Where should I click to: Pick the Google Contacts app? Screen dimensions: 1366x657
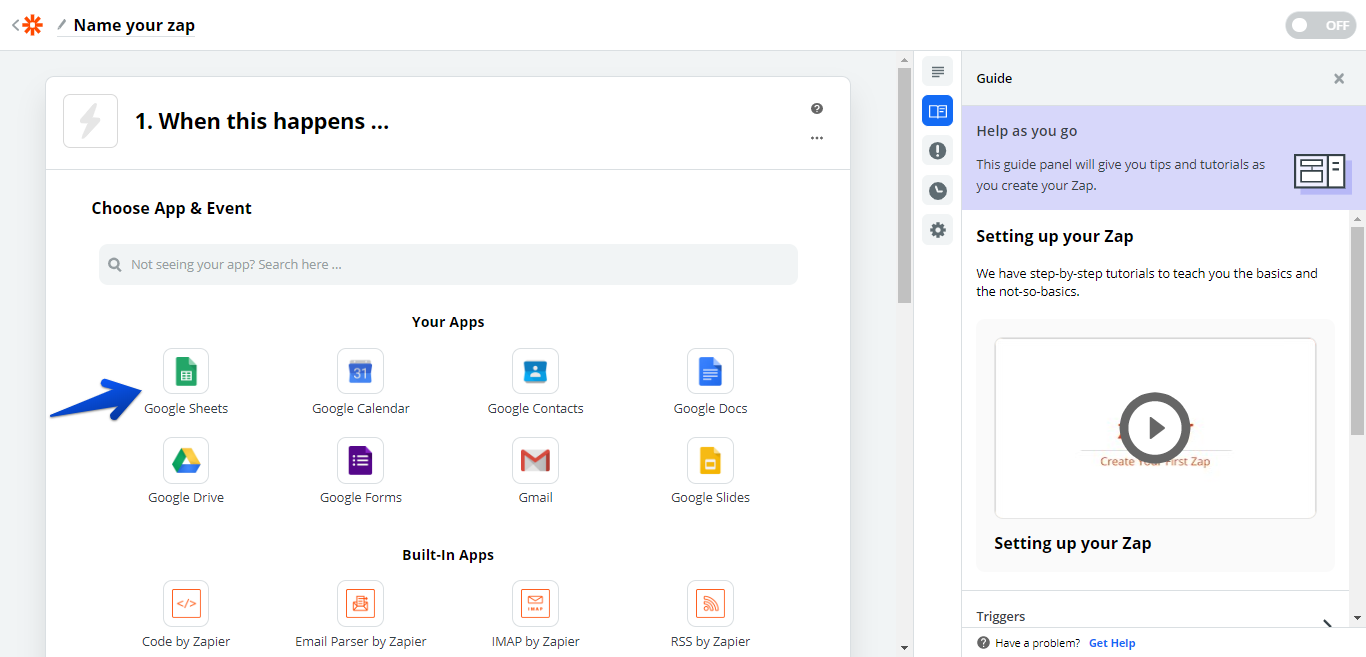[x=535, y=372]
